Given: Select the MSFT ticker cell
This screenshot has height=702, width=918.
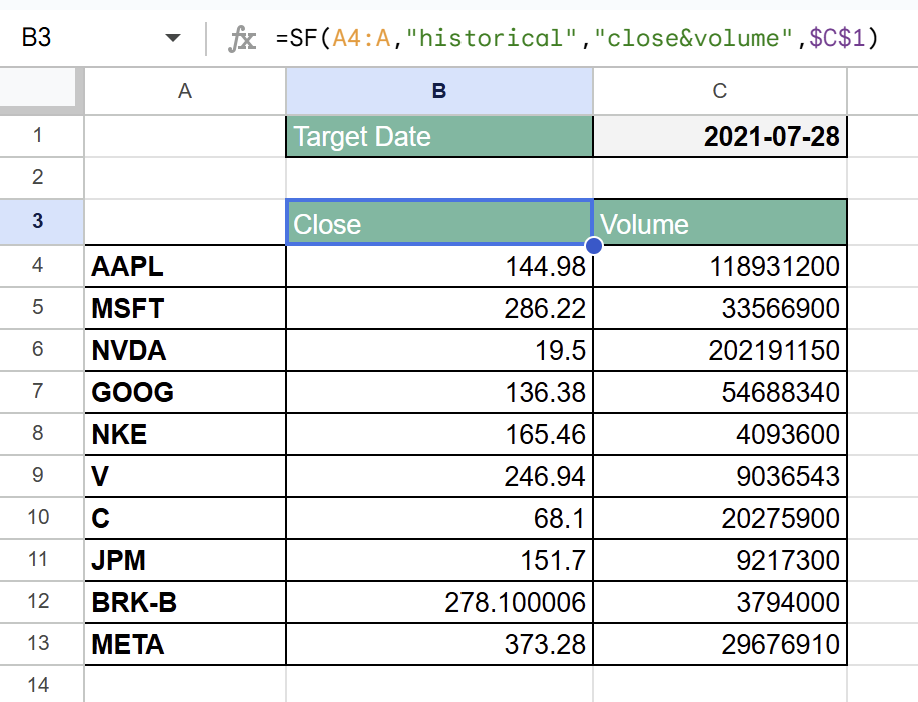Looking at the screenshot, I should pos(184,307).
